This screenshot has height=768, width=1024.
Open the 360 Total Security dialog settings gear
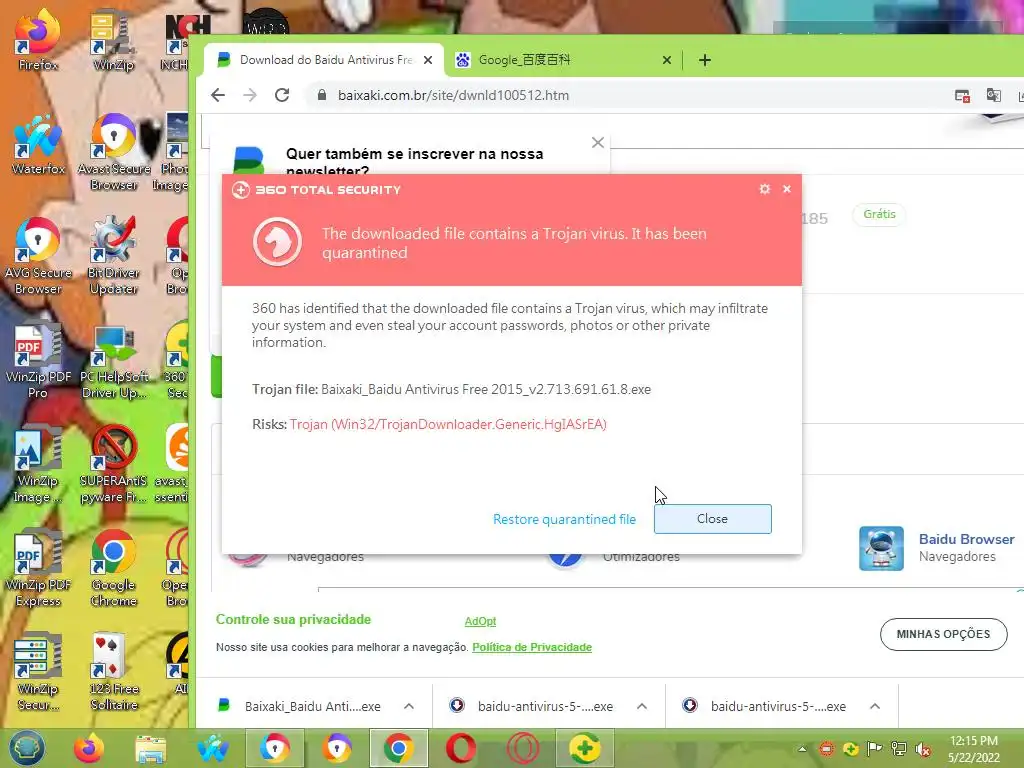click(765, 189)
